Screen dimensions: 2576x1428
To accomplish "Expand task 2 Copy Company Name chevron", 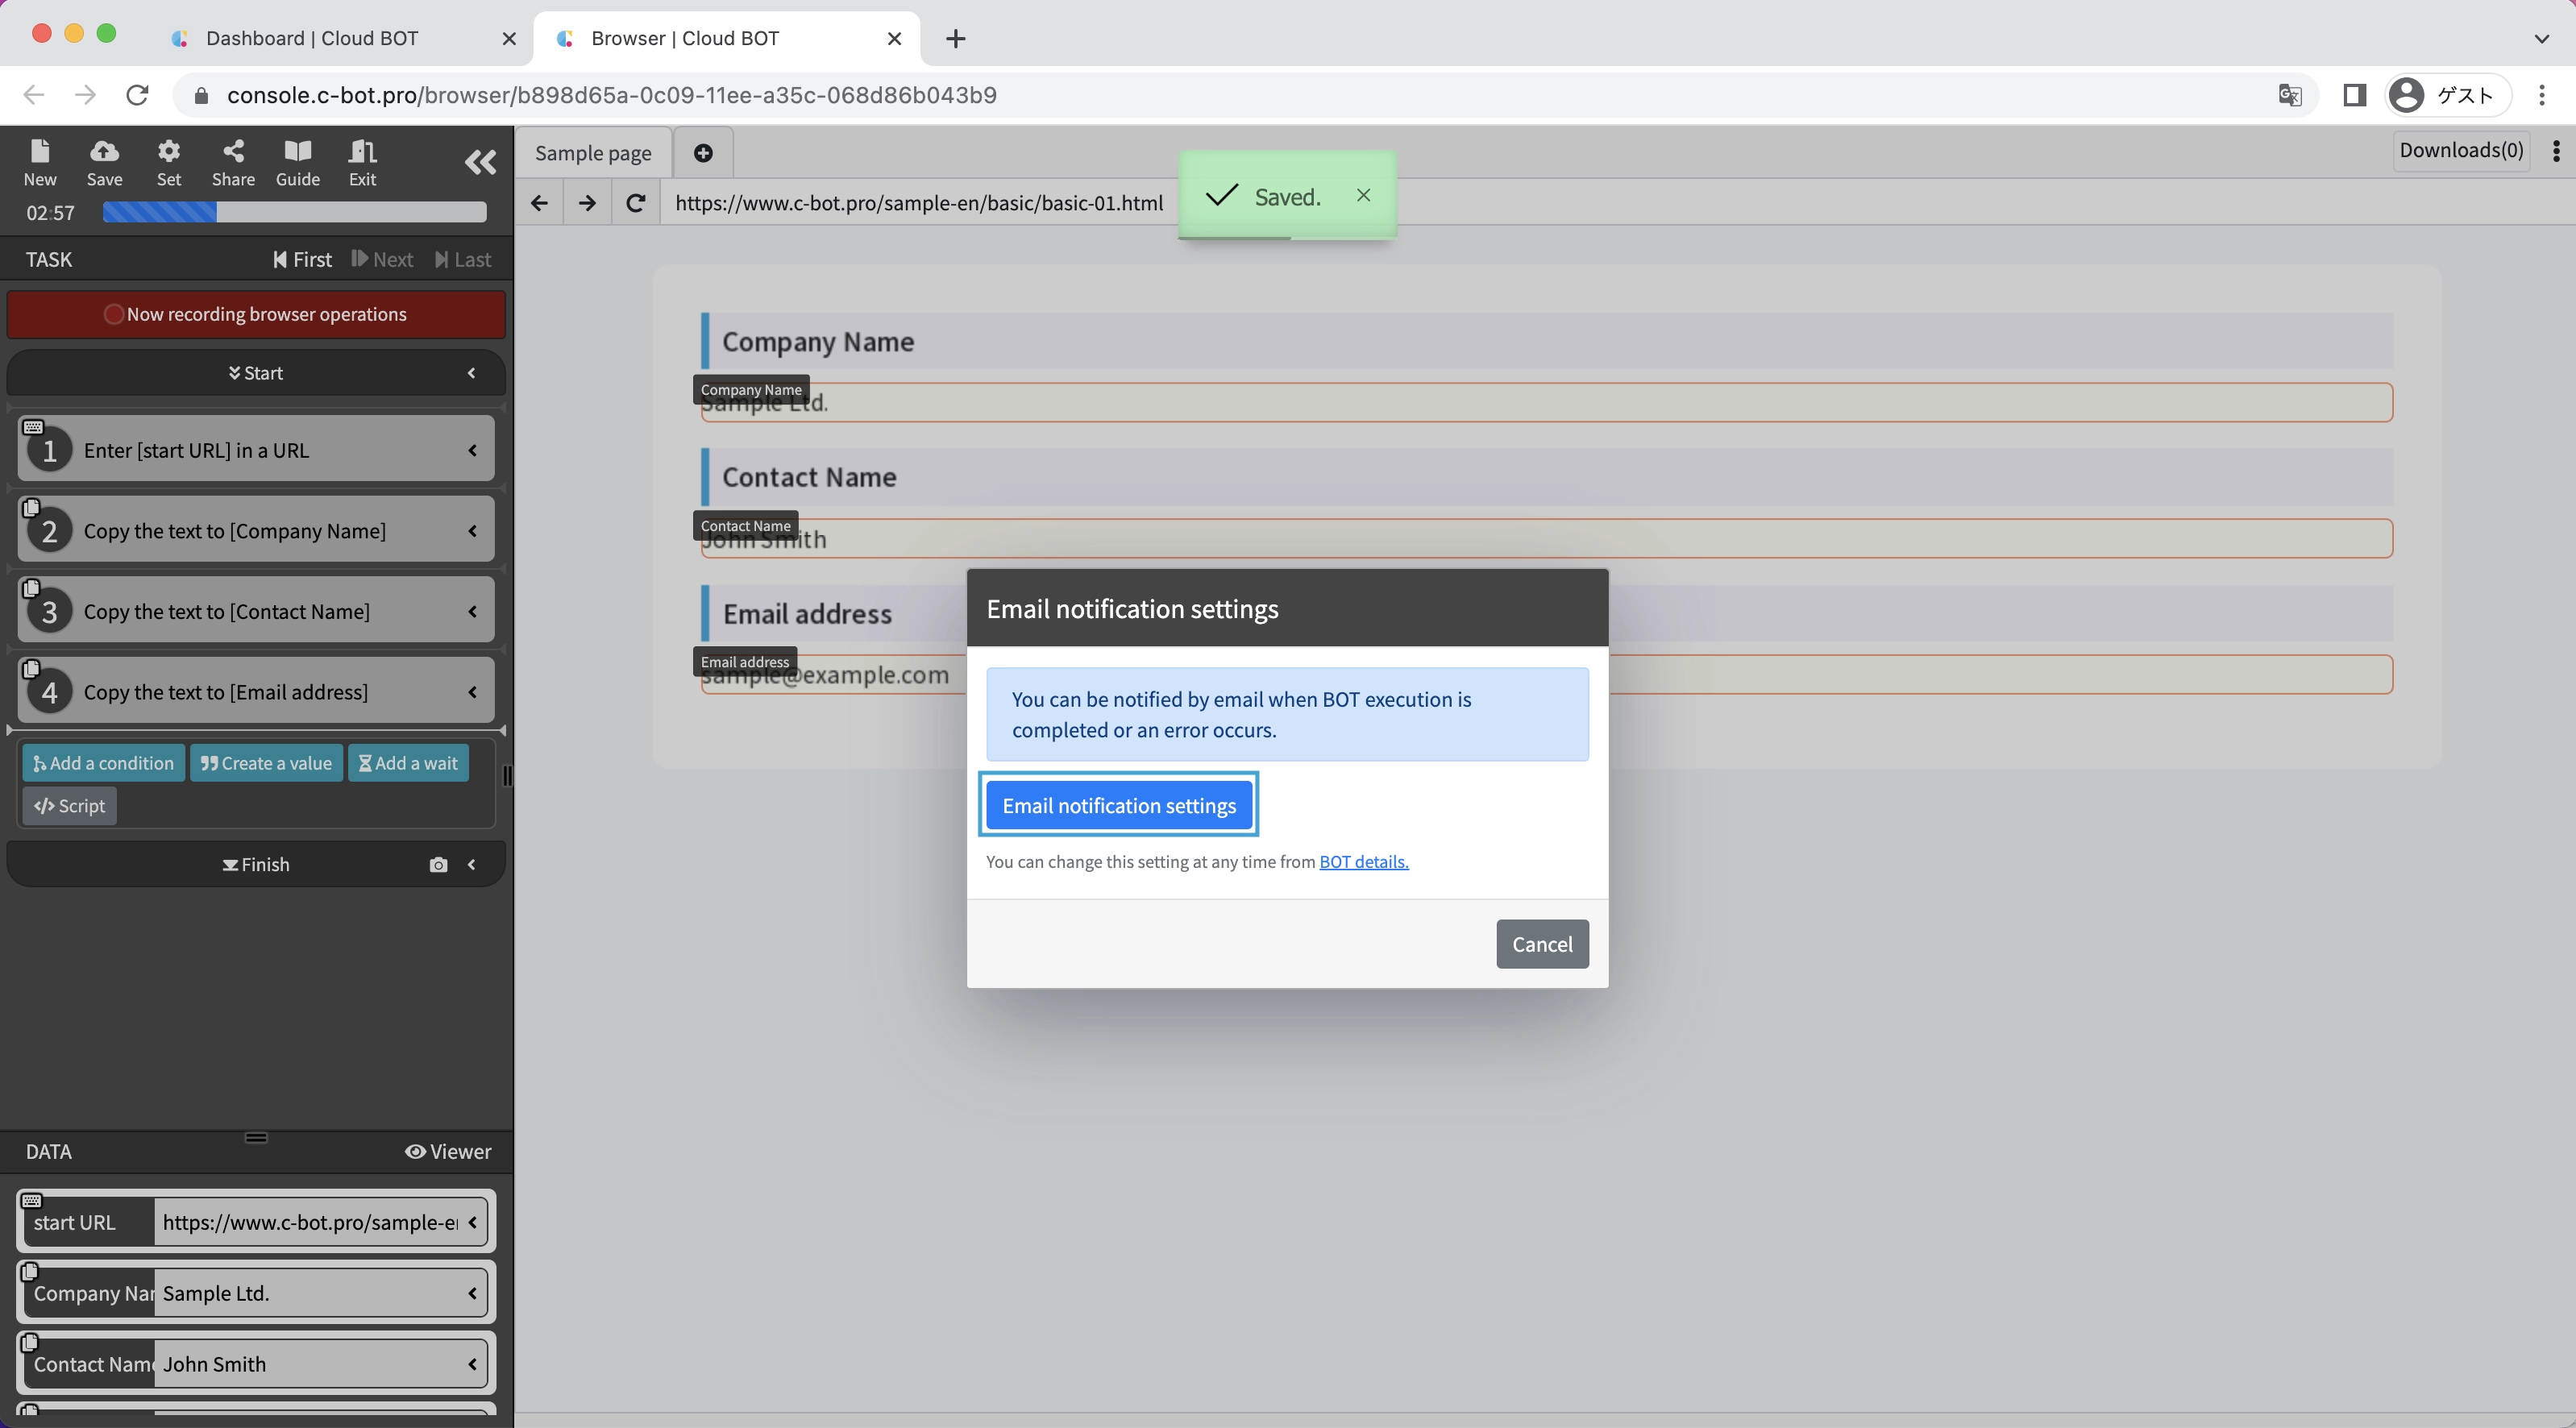I will [472, 531].
